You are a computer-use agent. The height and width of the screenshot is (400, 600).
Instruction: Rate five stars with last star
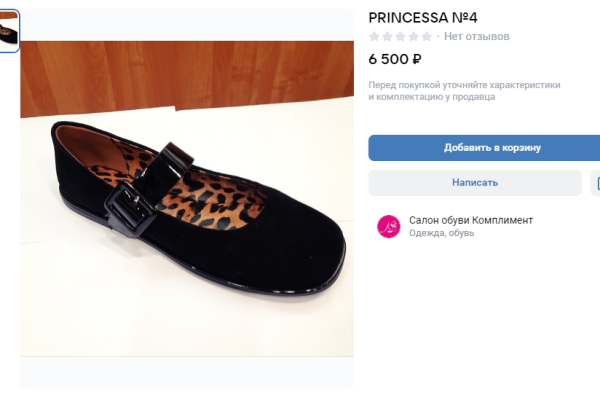[427, 36]
